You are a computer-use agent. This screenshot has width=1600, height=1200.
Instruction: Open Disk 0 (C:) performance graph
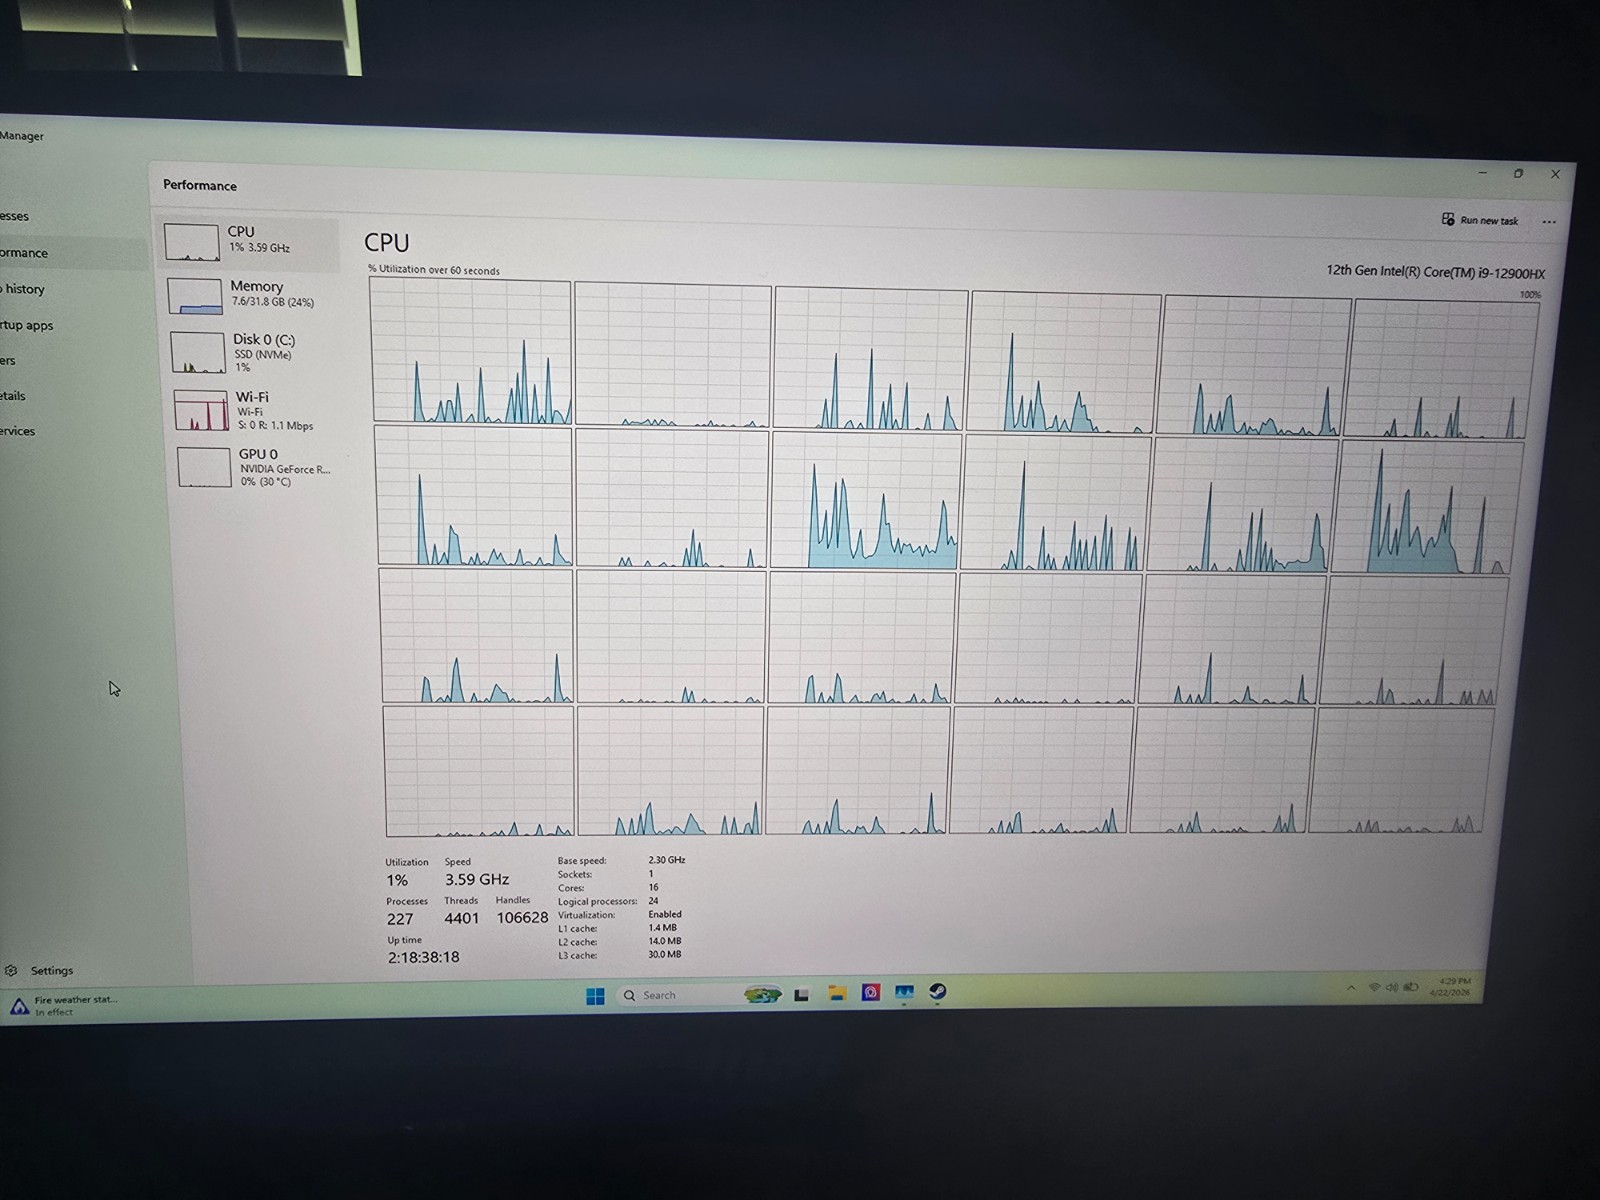[251, 353]
